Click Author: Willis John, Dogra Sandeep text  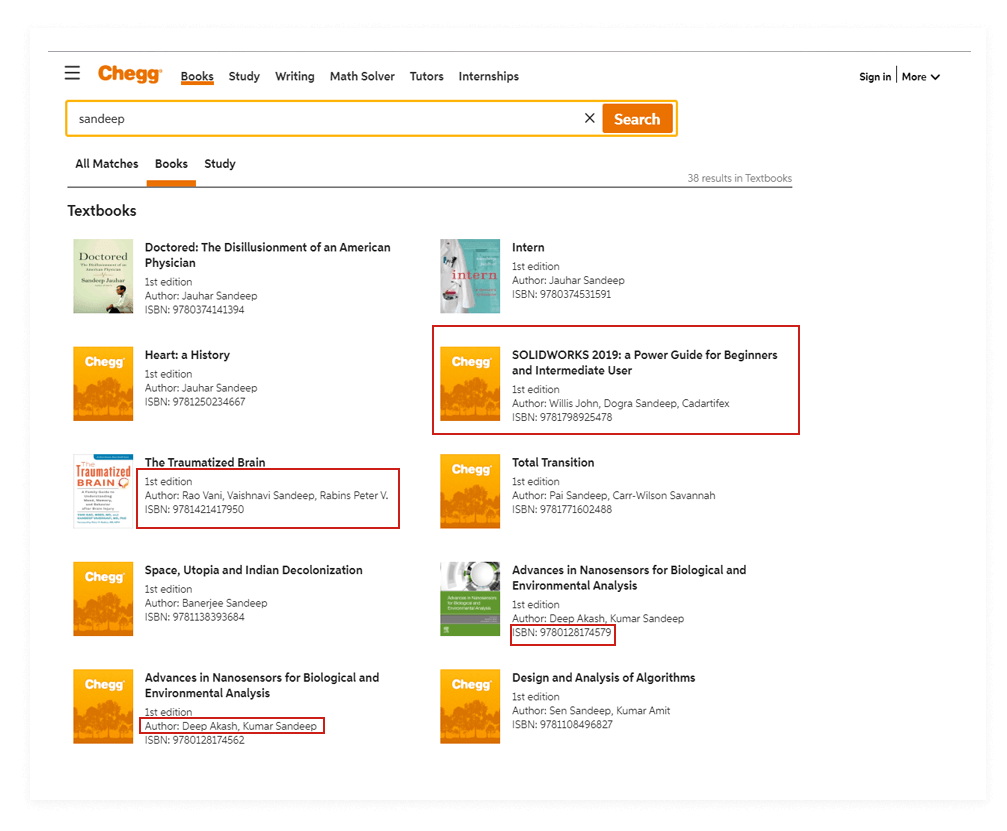click(x=620, y=403)
